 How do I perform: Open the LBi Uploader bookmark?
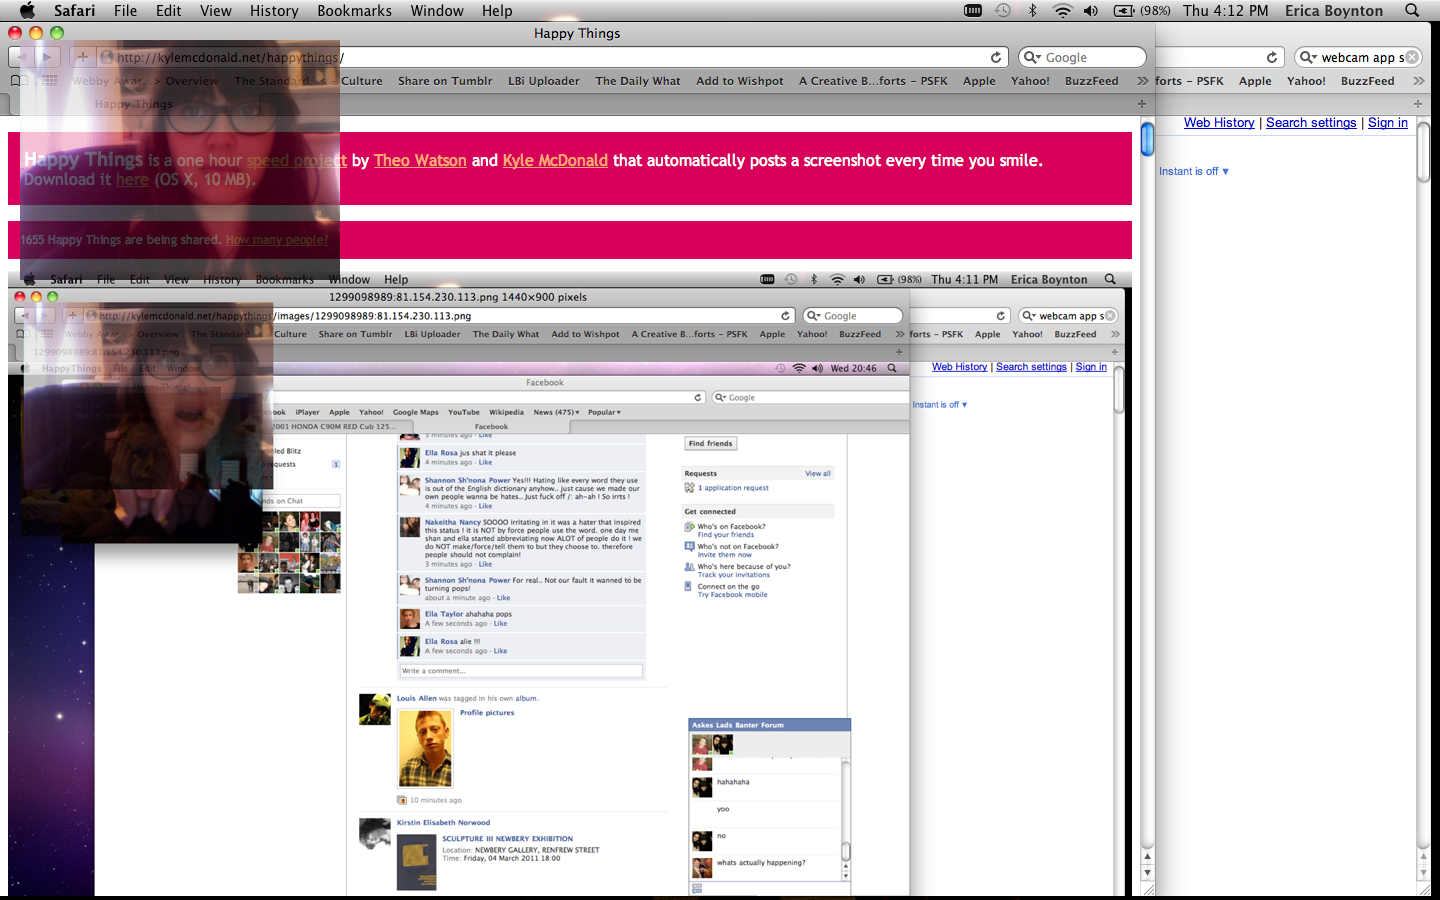544,81
